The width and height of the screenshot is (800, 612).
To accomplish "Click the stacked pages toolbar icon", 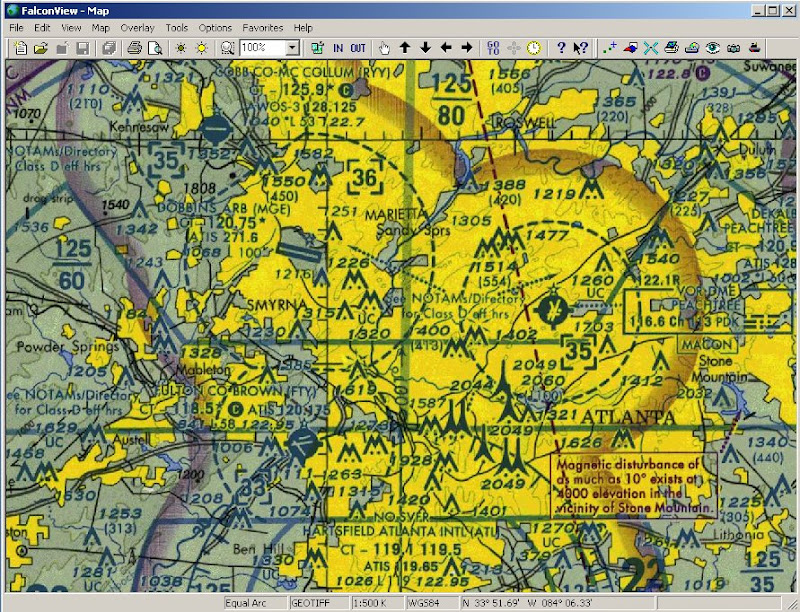I will tap(109, 48).
